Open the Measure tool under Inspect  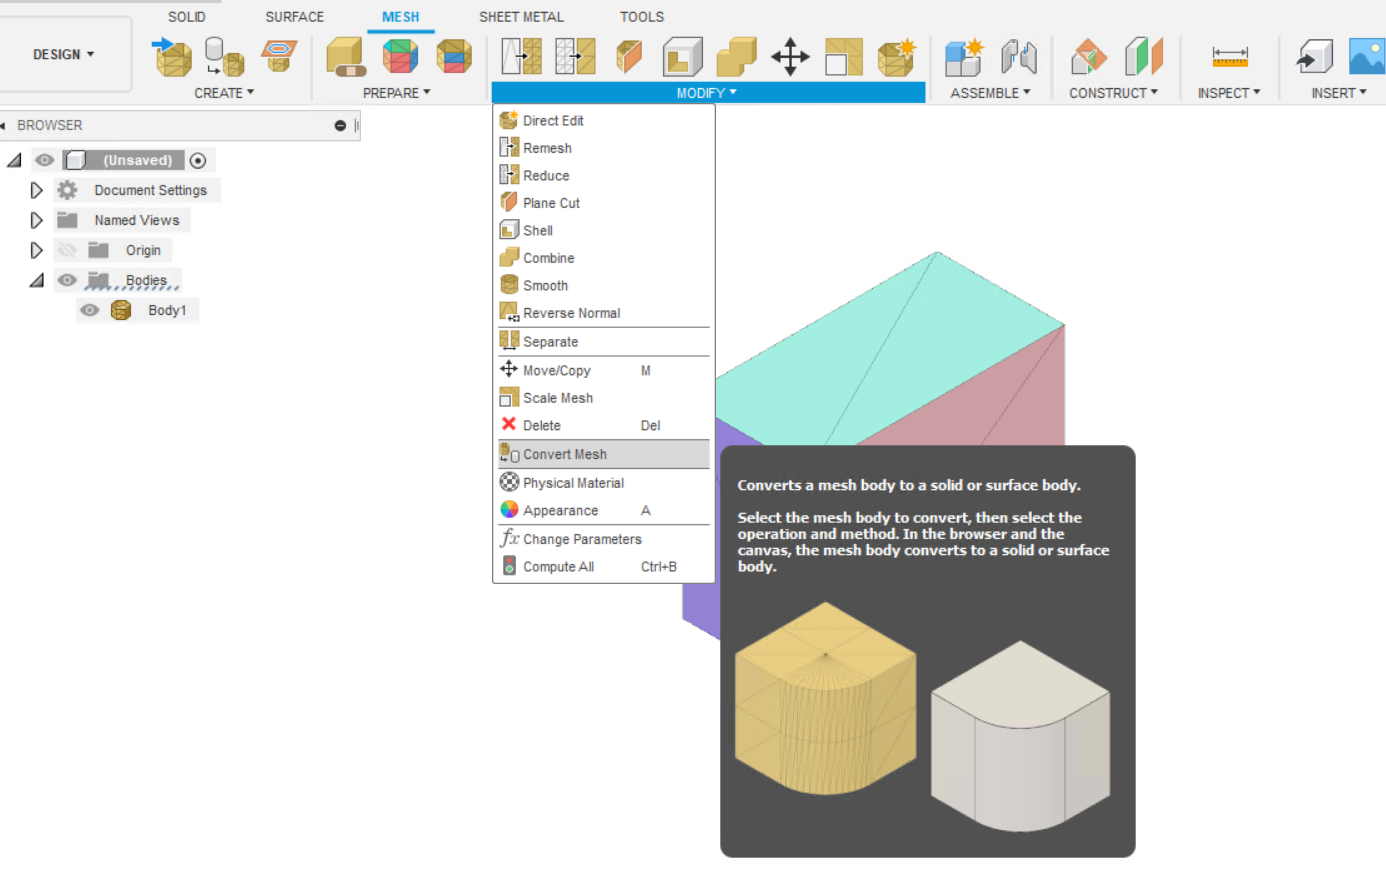point(1229,57)
